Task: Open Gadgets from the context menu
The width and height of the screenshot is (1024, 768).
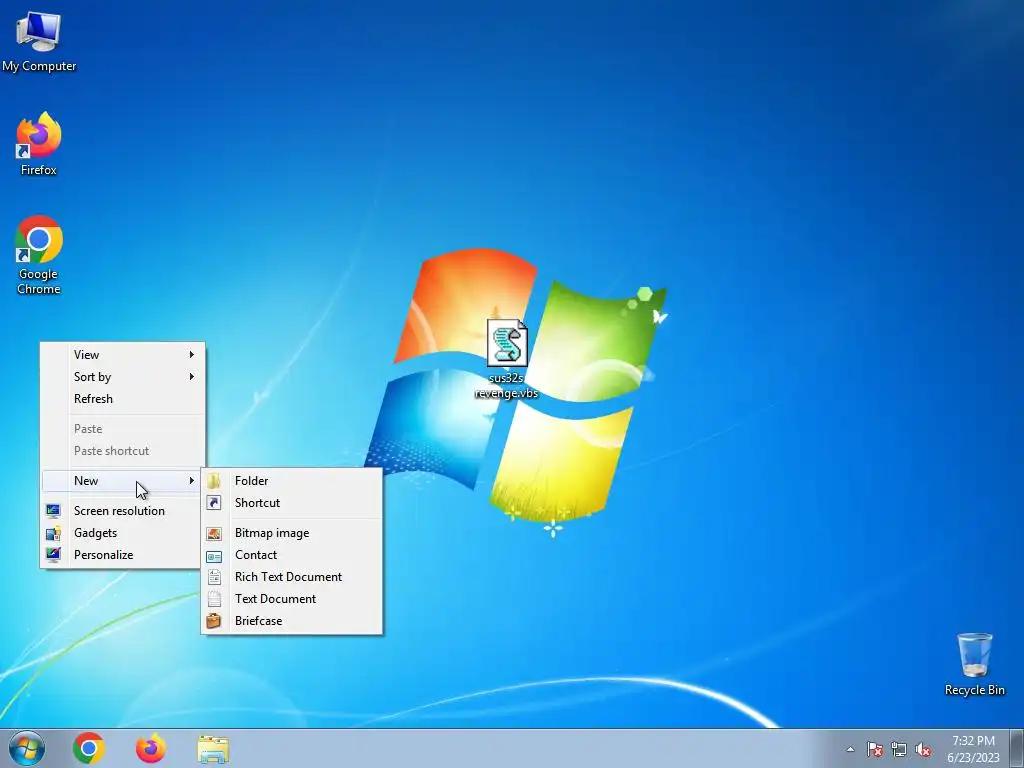Action: click(x=123, y=533)
